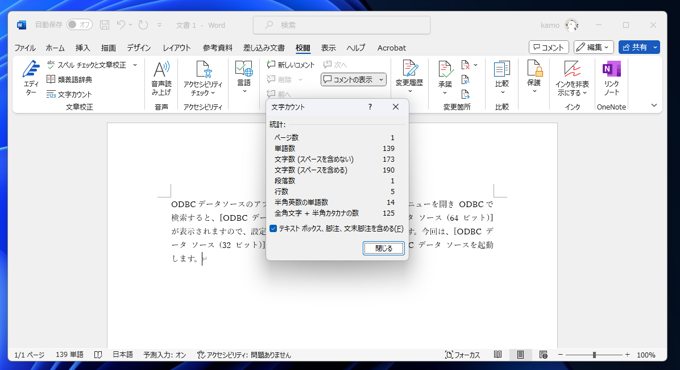Click the proofing book icon in status bar
Screen dimensions: 680x370
pos(98,355)
